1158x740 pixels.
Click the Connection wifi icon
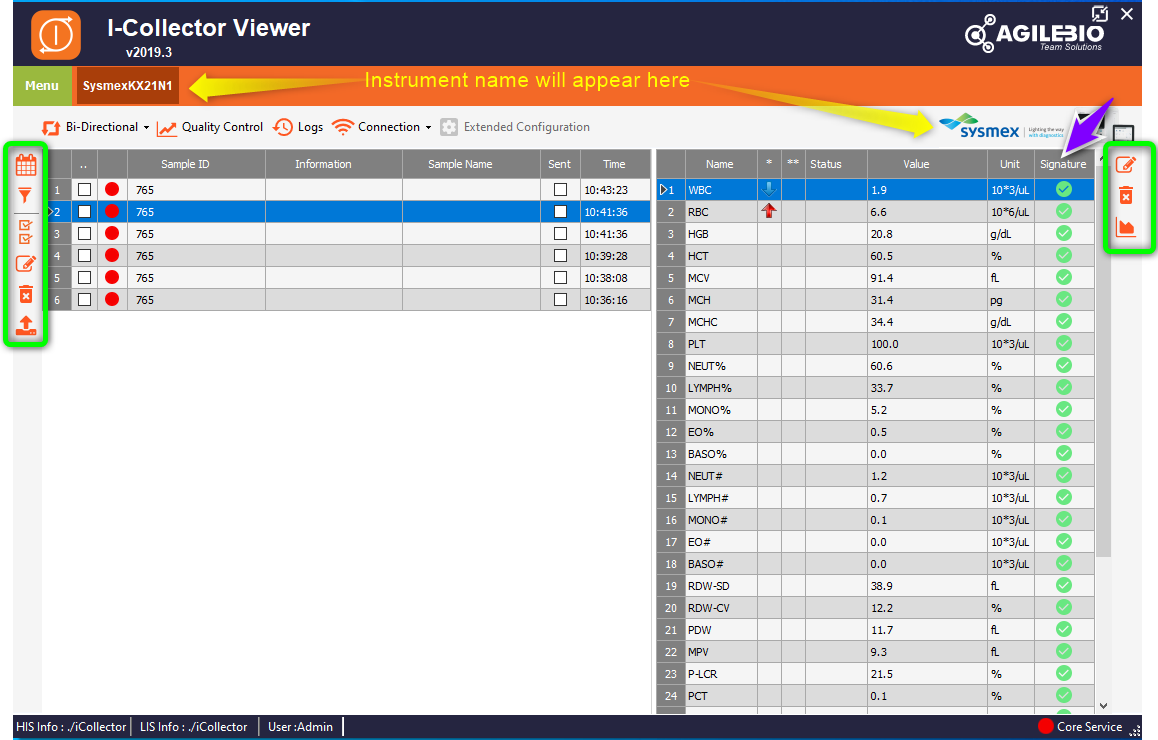pyautogui.click(x=343, y=127)
